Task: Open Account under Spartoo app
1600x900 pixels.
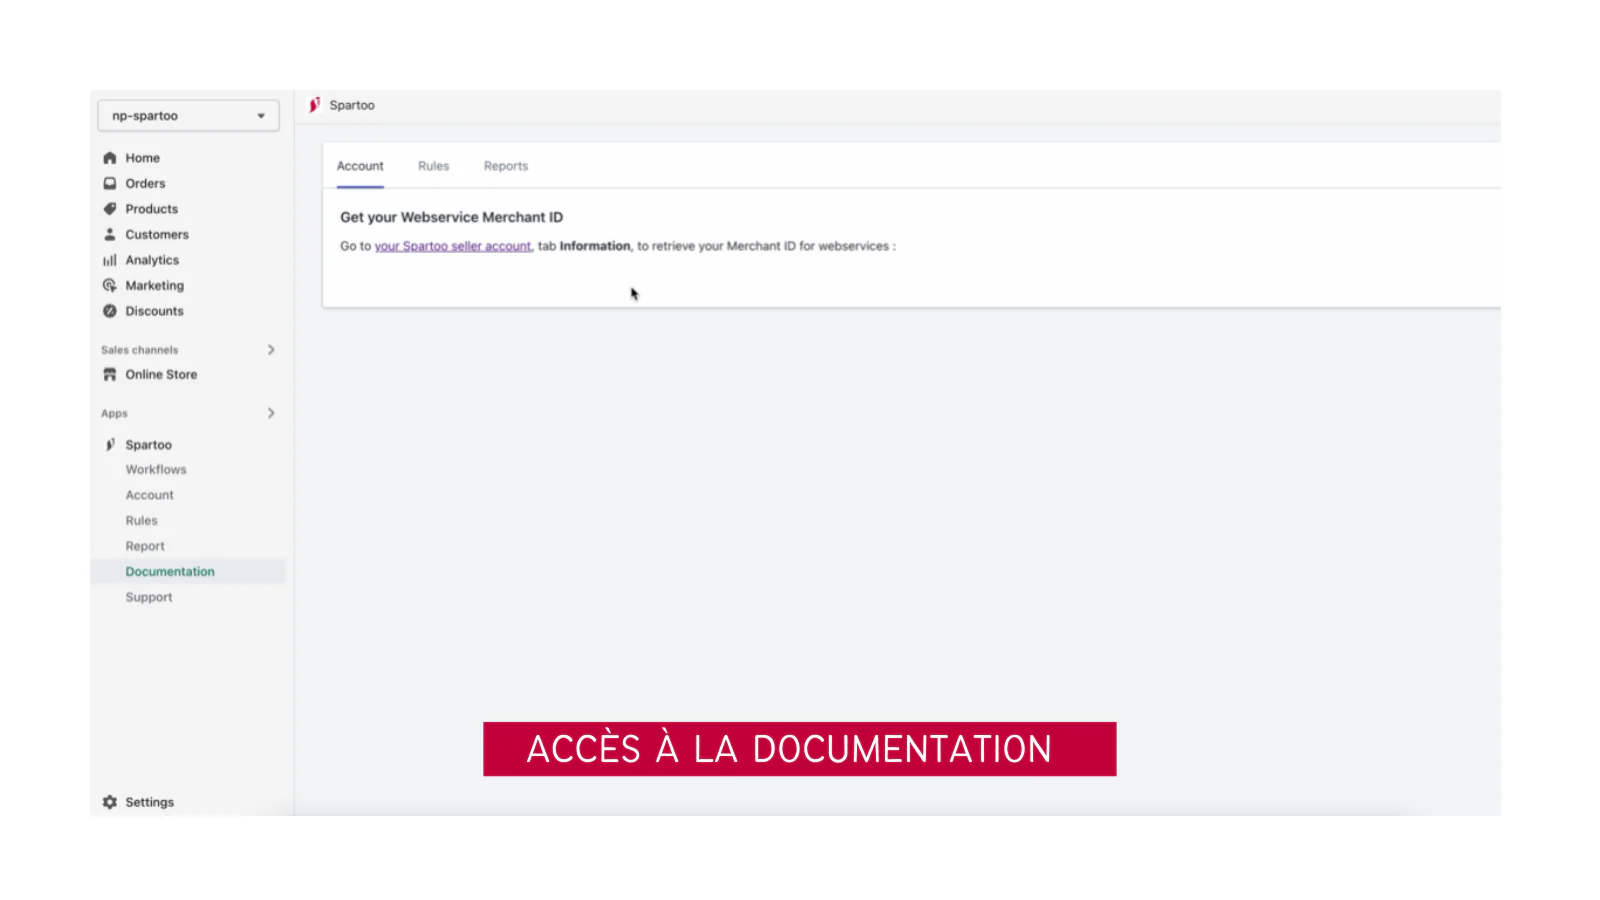Action: [149, 495]
